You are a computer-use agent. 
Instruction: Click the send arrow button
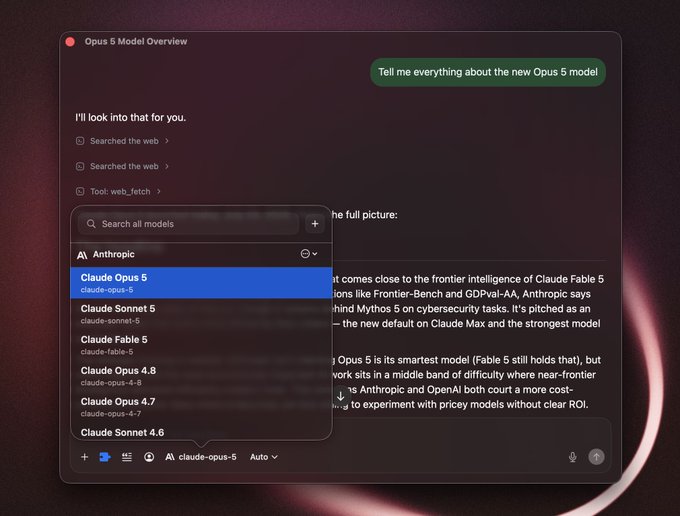(x=596, y=457)
